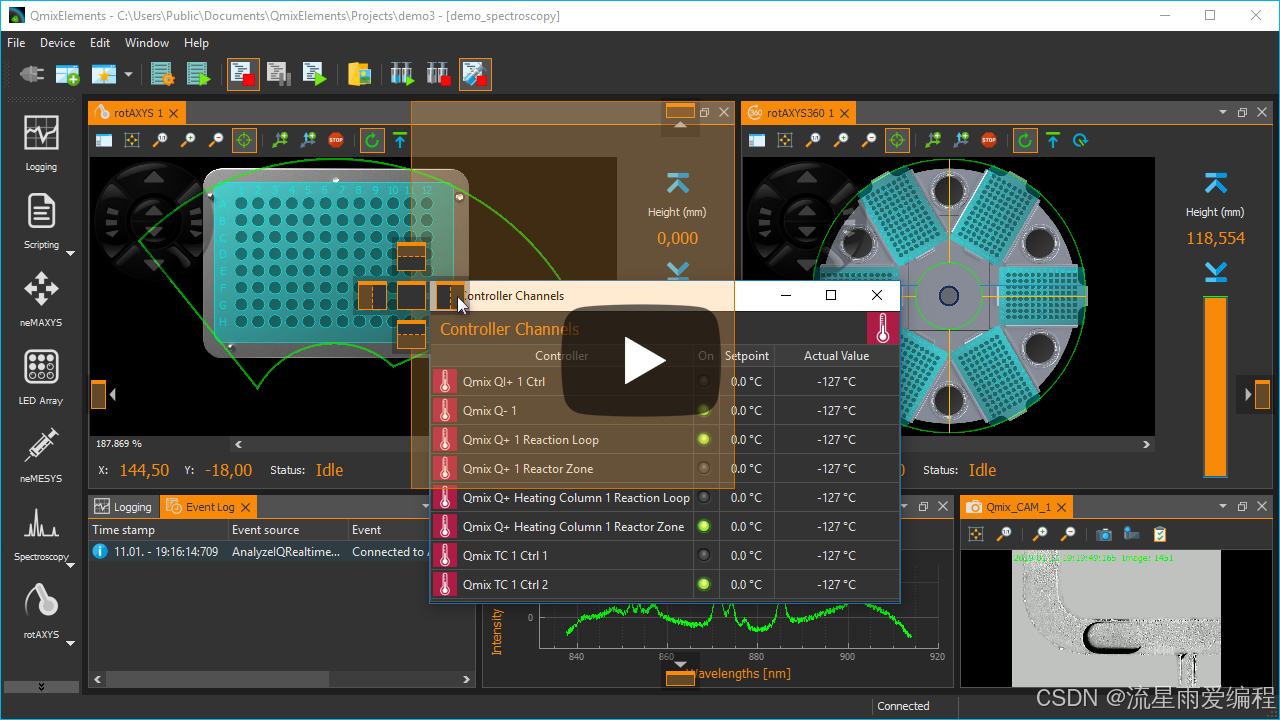Click the connect plug icon in main toolbar
This screenshot has height=720, width=1280.
(33, 75)
